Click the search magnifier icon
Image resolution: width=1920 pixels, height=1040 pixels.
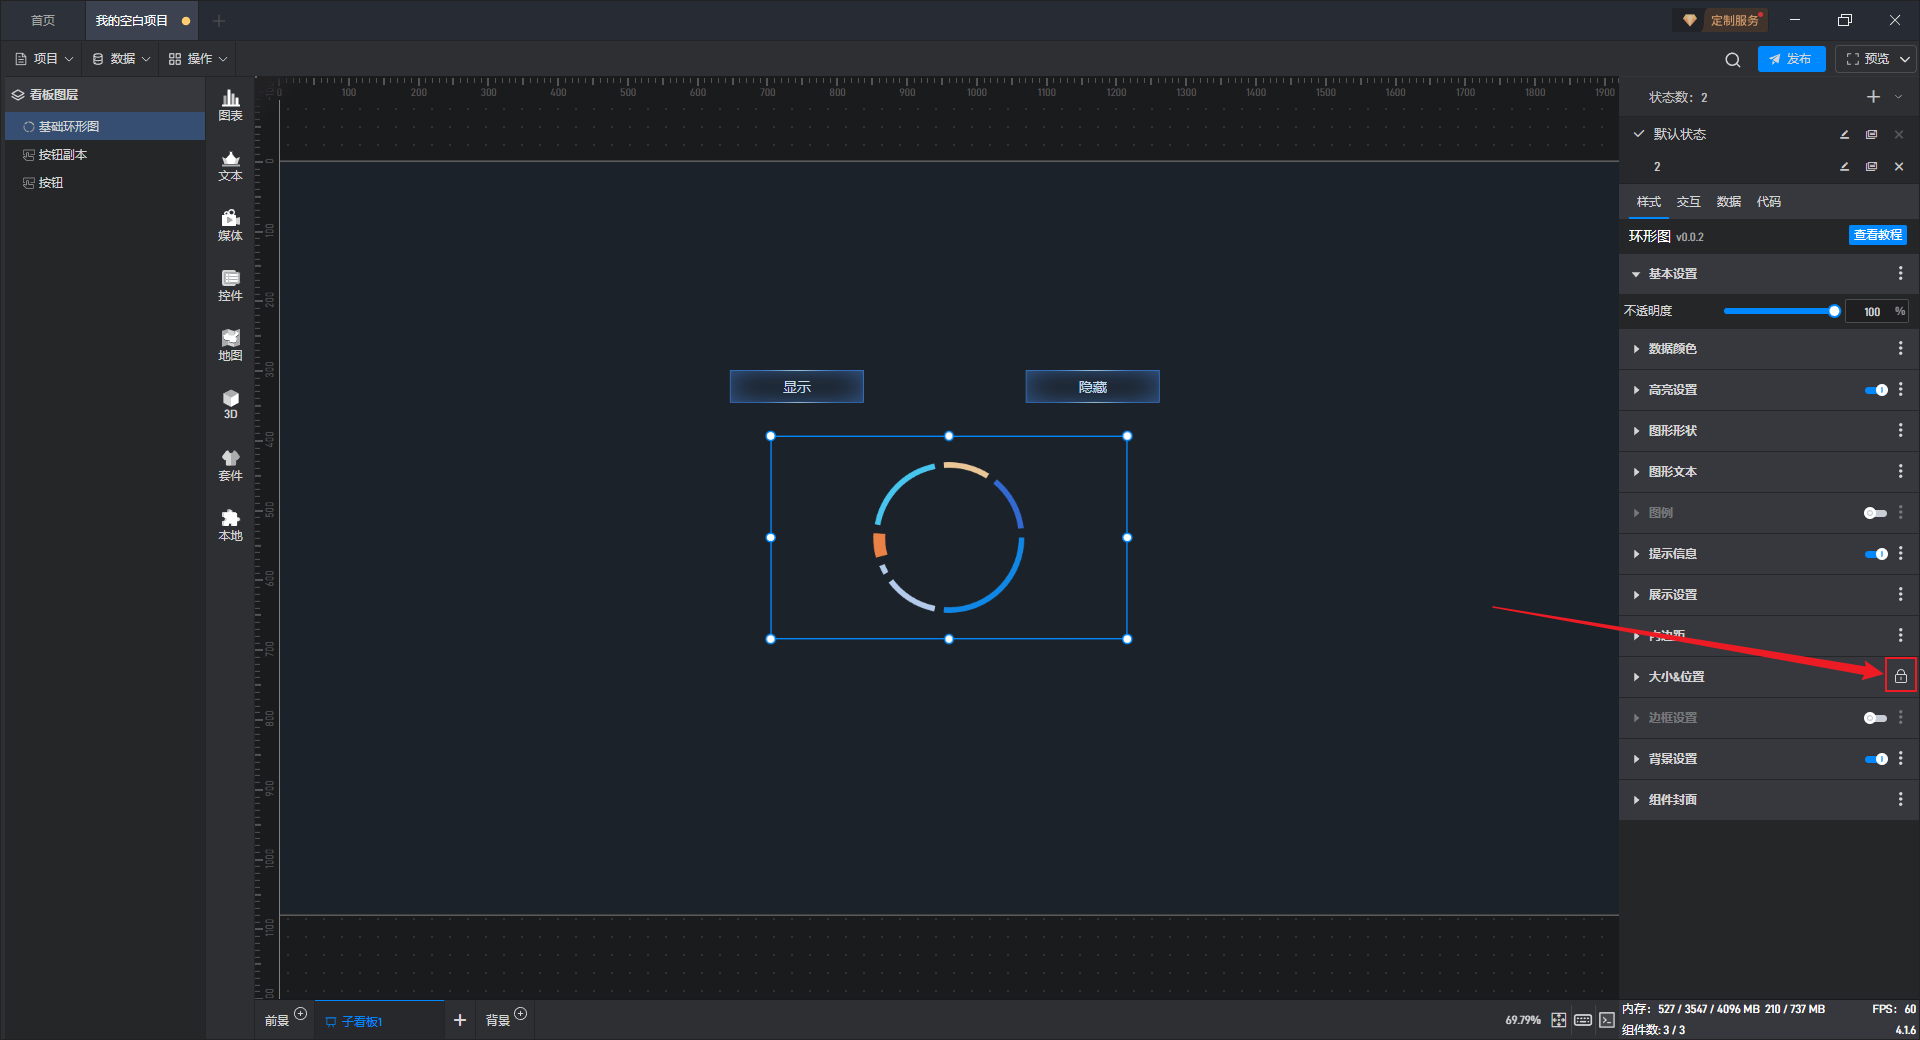[1732, 60]
